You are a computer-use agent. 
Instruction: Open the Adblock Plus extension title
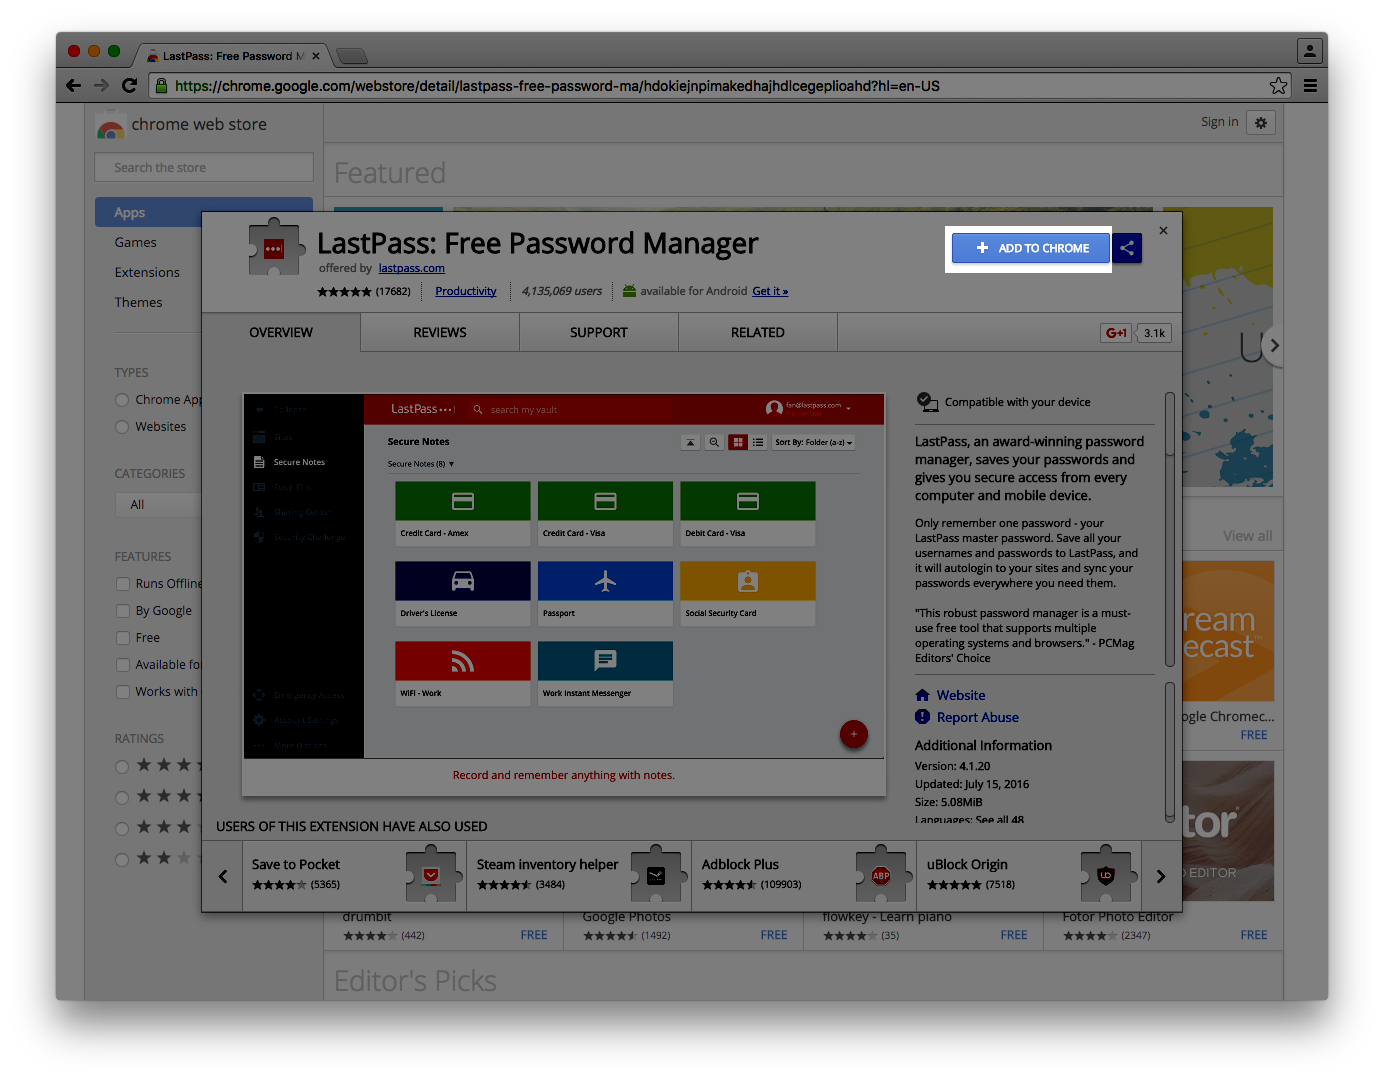tap(740, 865)
